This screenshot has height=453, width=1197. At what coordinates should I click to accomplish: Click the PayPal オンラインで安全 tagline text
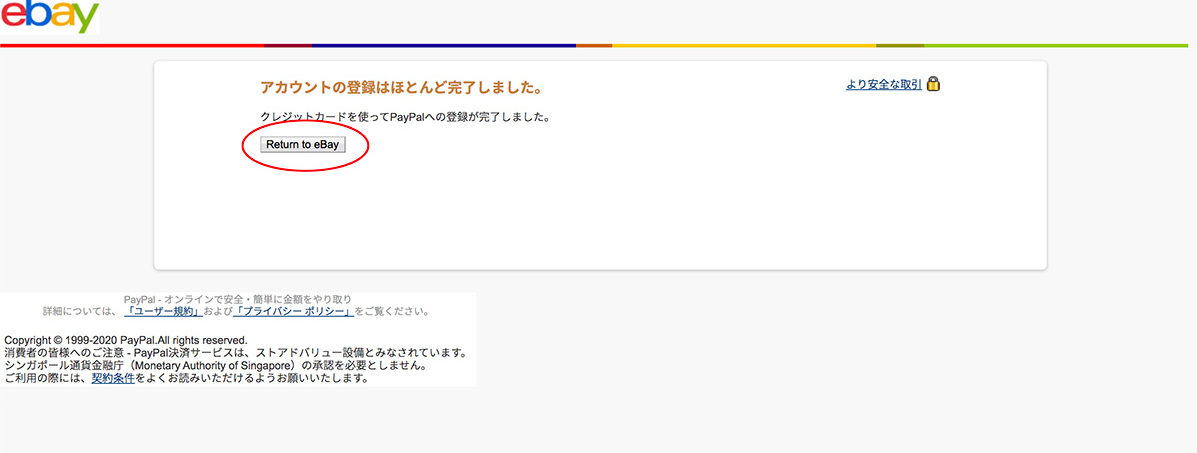coord(238,299)
